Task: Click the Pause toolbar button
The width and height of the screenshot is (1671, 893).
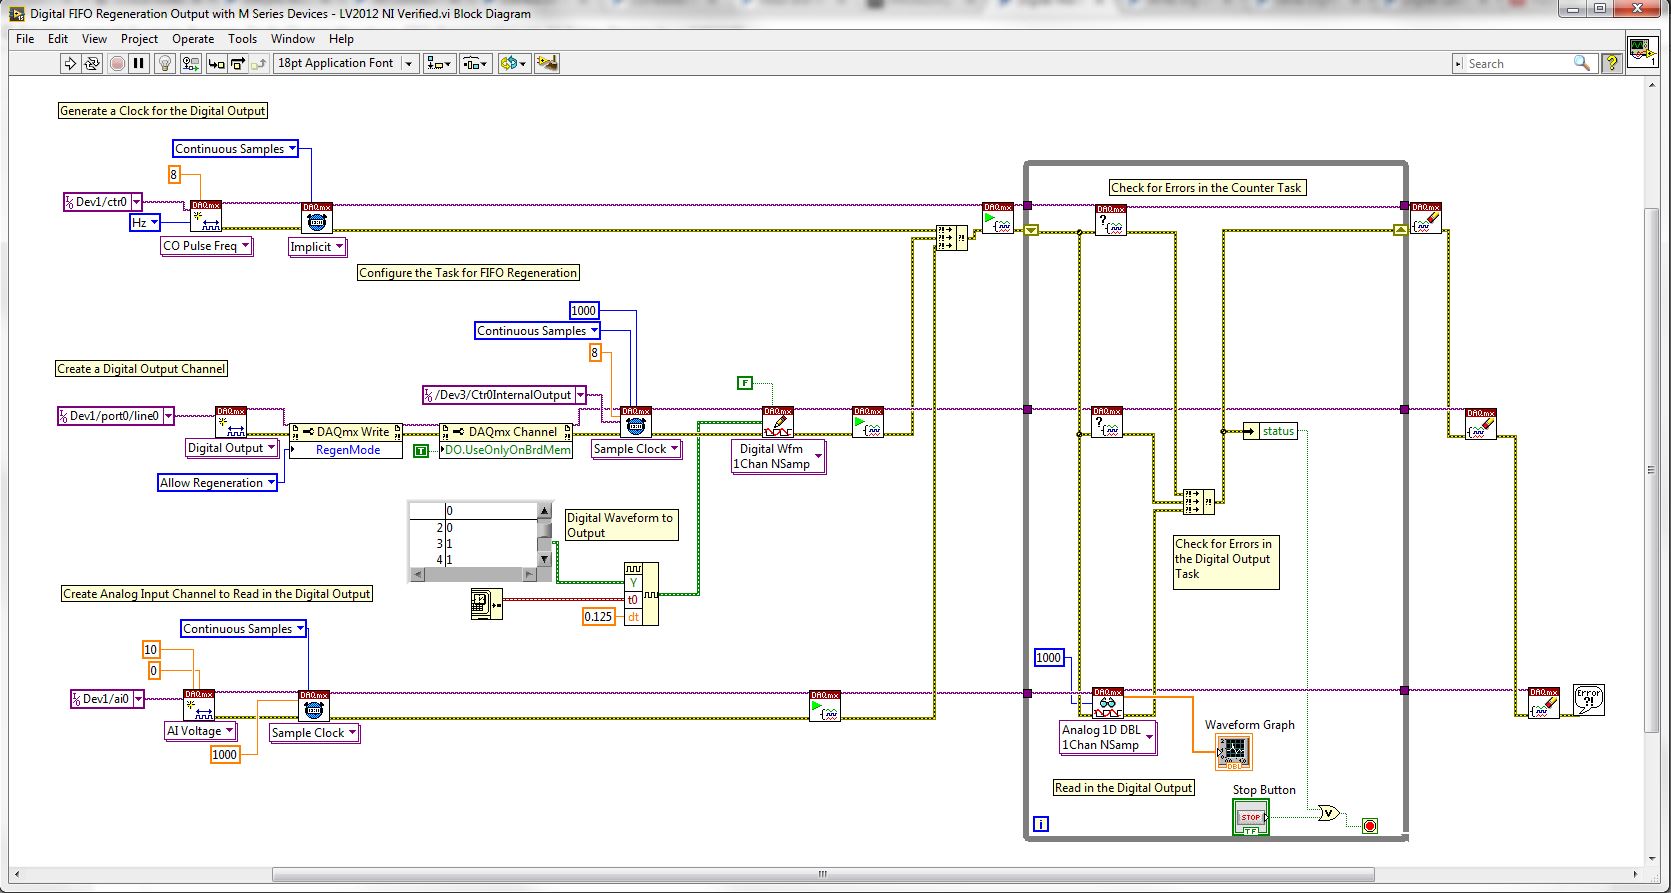Action: (x=139, y=63)
